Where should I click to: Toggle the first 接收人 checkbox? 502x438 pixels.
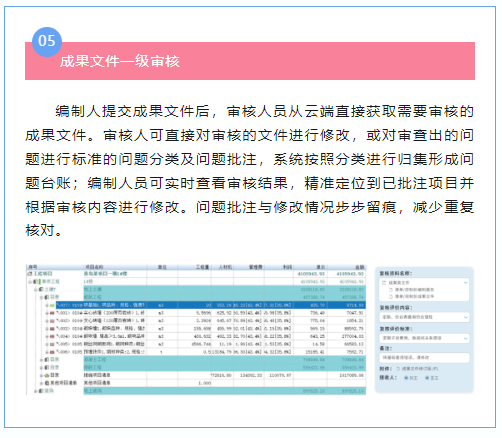click(406, 378)
